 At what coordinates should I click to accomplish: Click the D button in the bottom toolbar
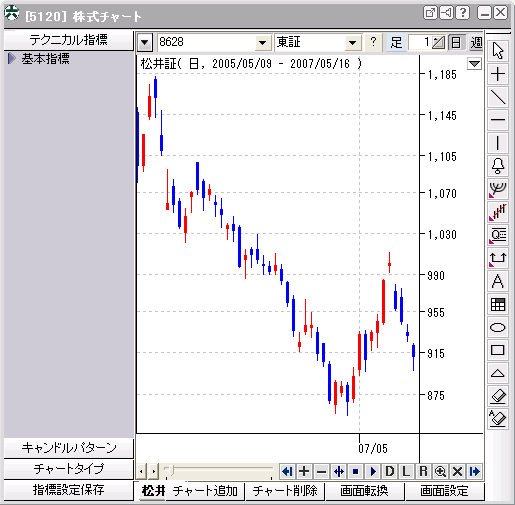(389, 471)
